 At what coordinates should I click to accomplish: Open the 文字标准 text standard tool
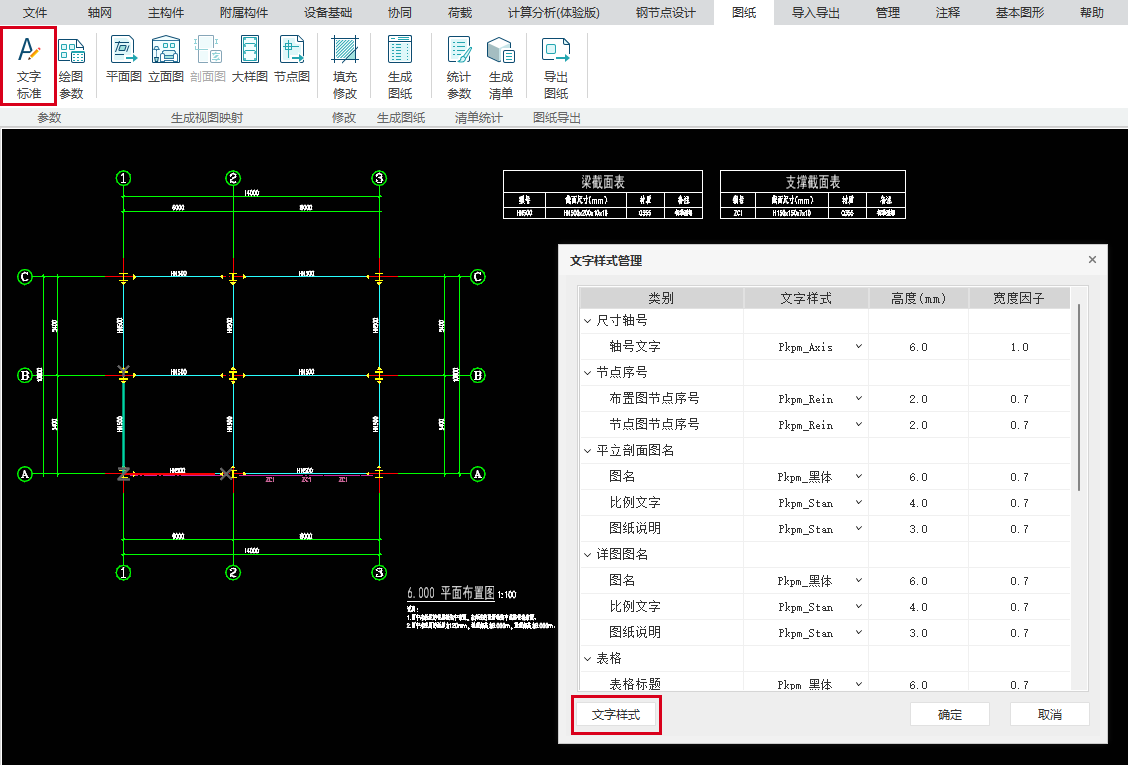pos(29,66)
